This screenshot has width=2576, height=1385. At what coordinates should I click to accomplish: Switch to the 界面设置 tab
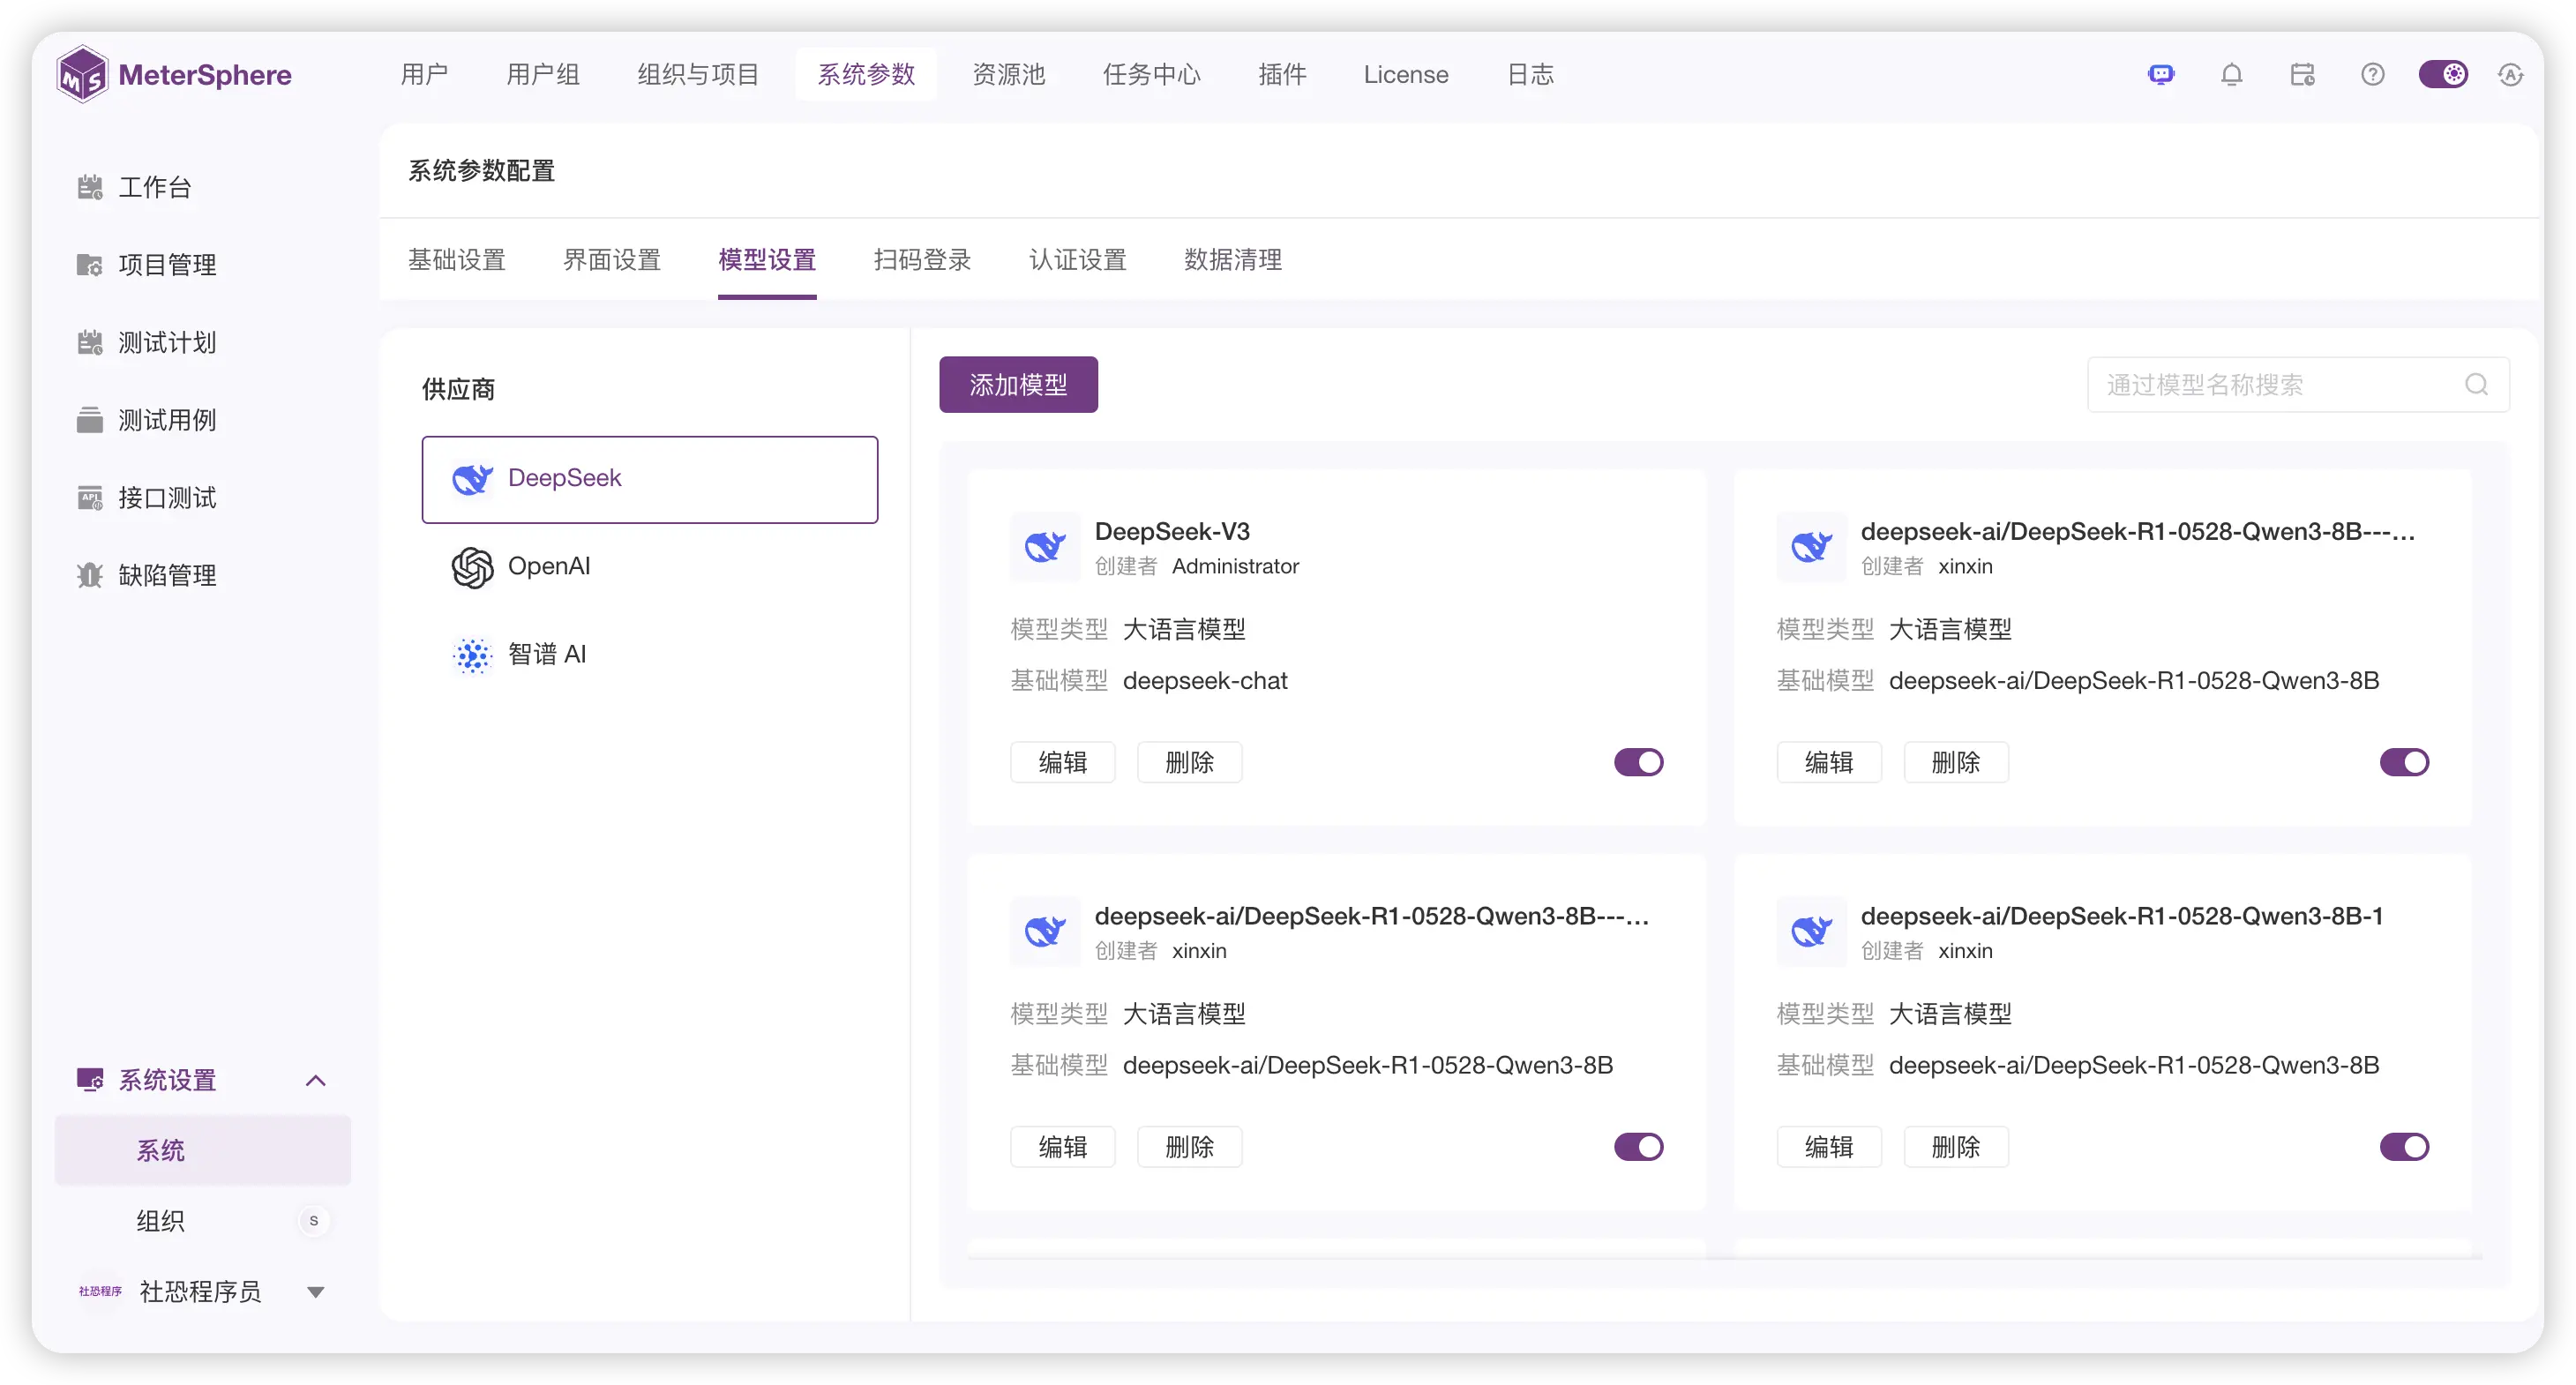(x=612, y=260)
